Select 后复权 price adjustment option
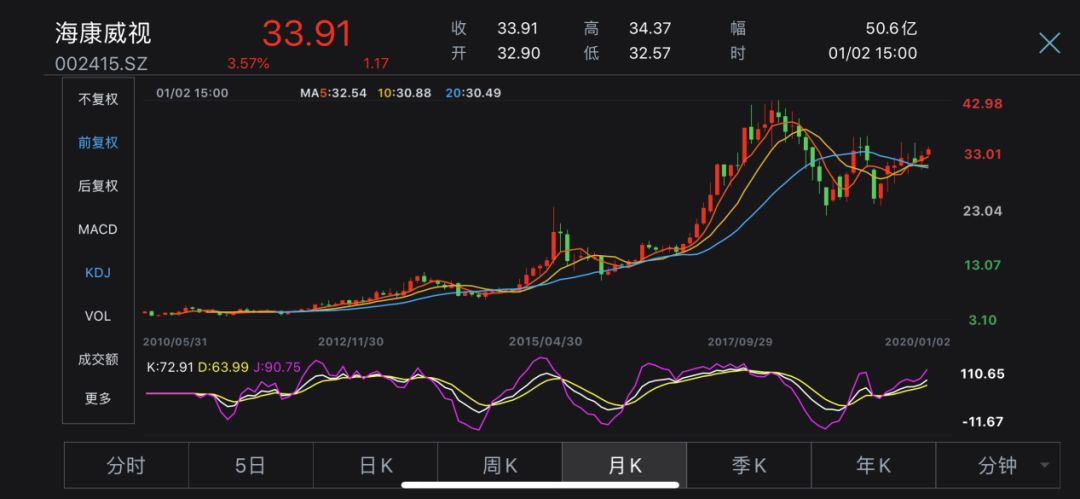The height and width of the screenshot is (499, 1080). pos(98,186)
